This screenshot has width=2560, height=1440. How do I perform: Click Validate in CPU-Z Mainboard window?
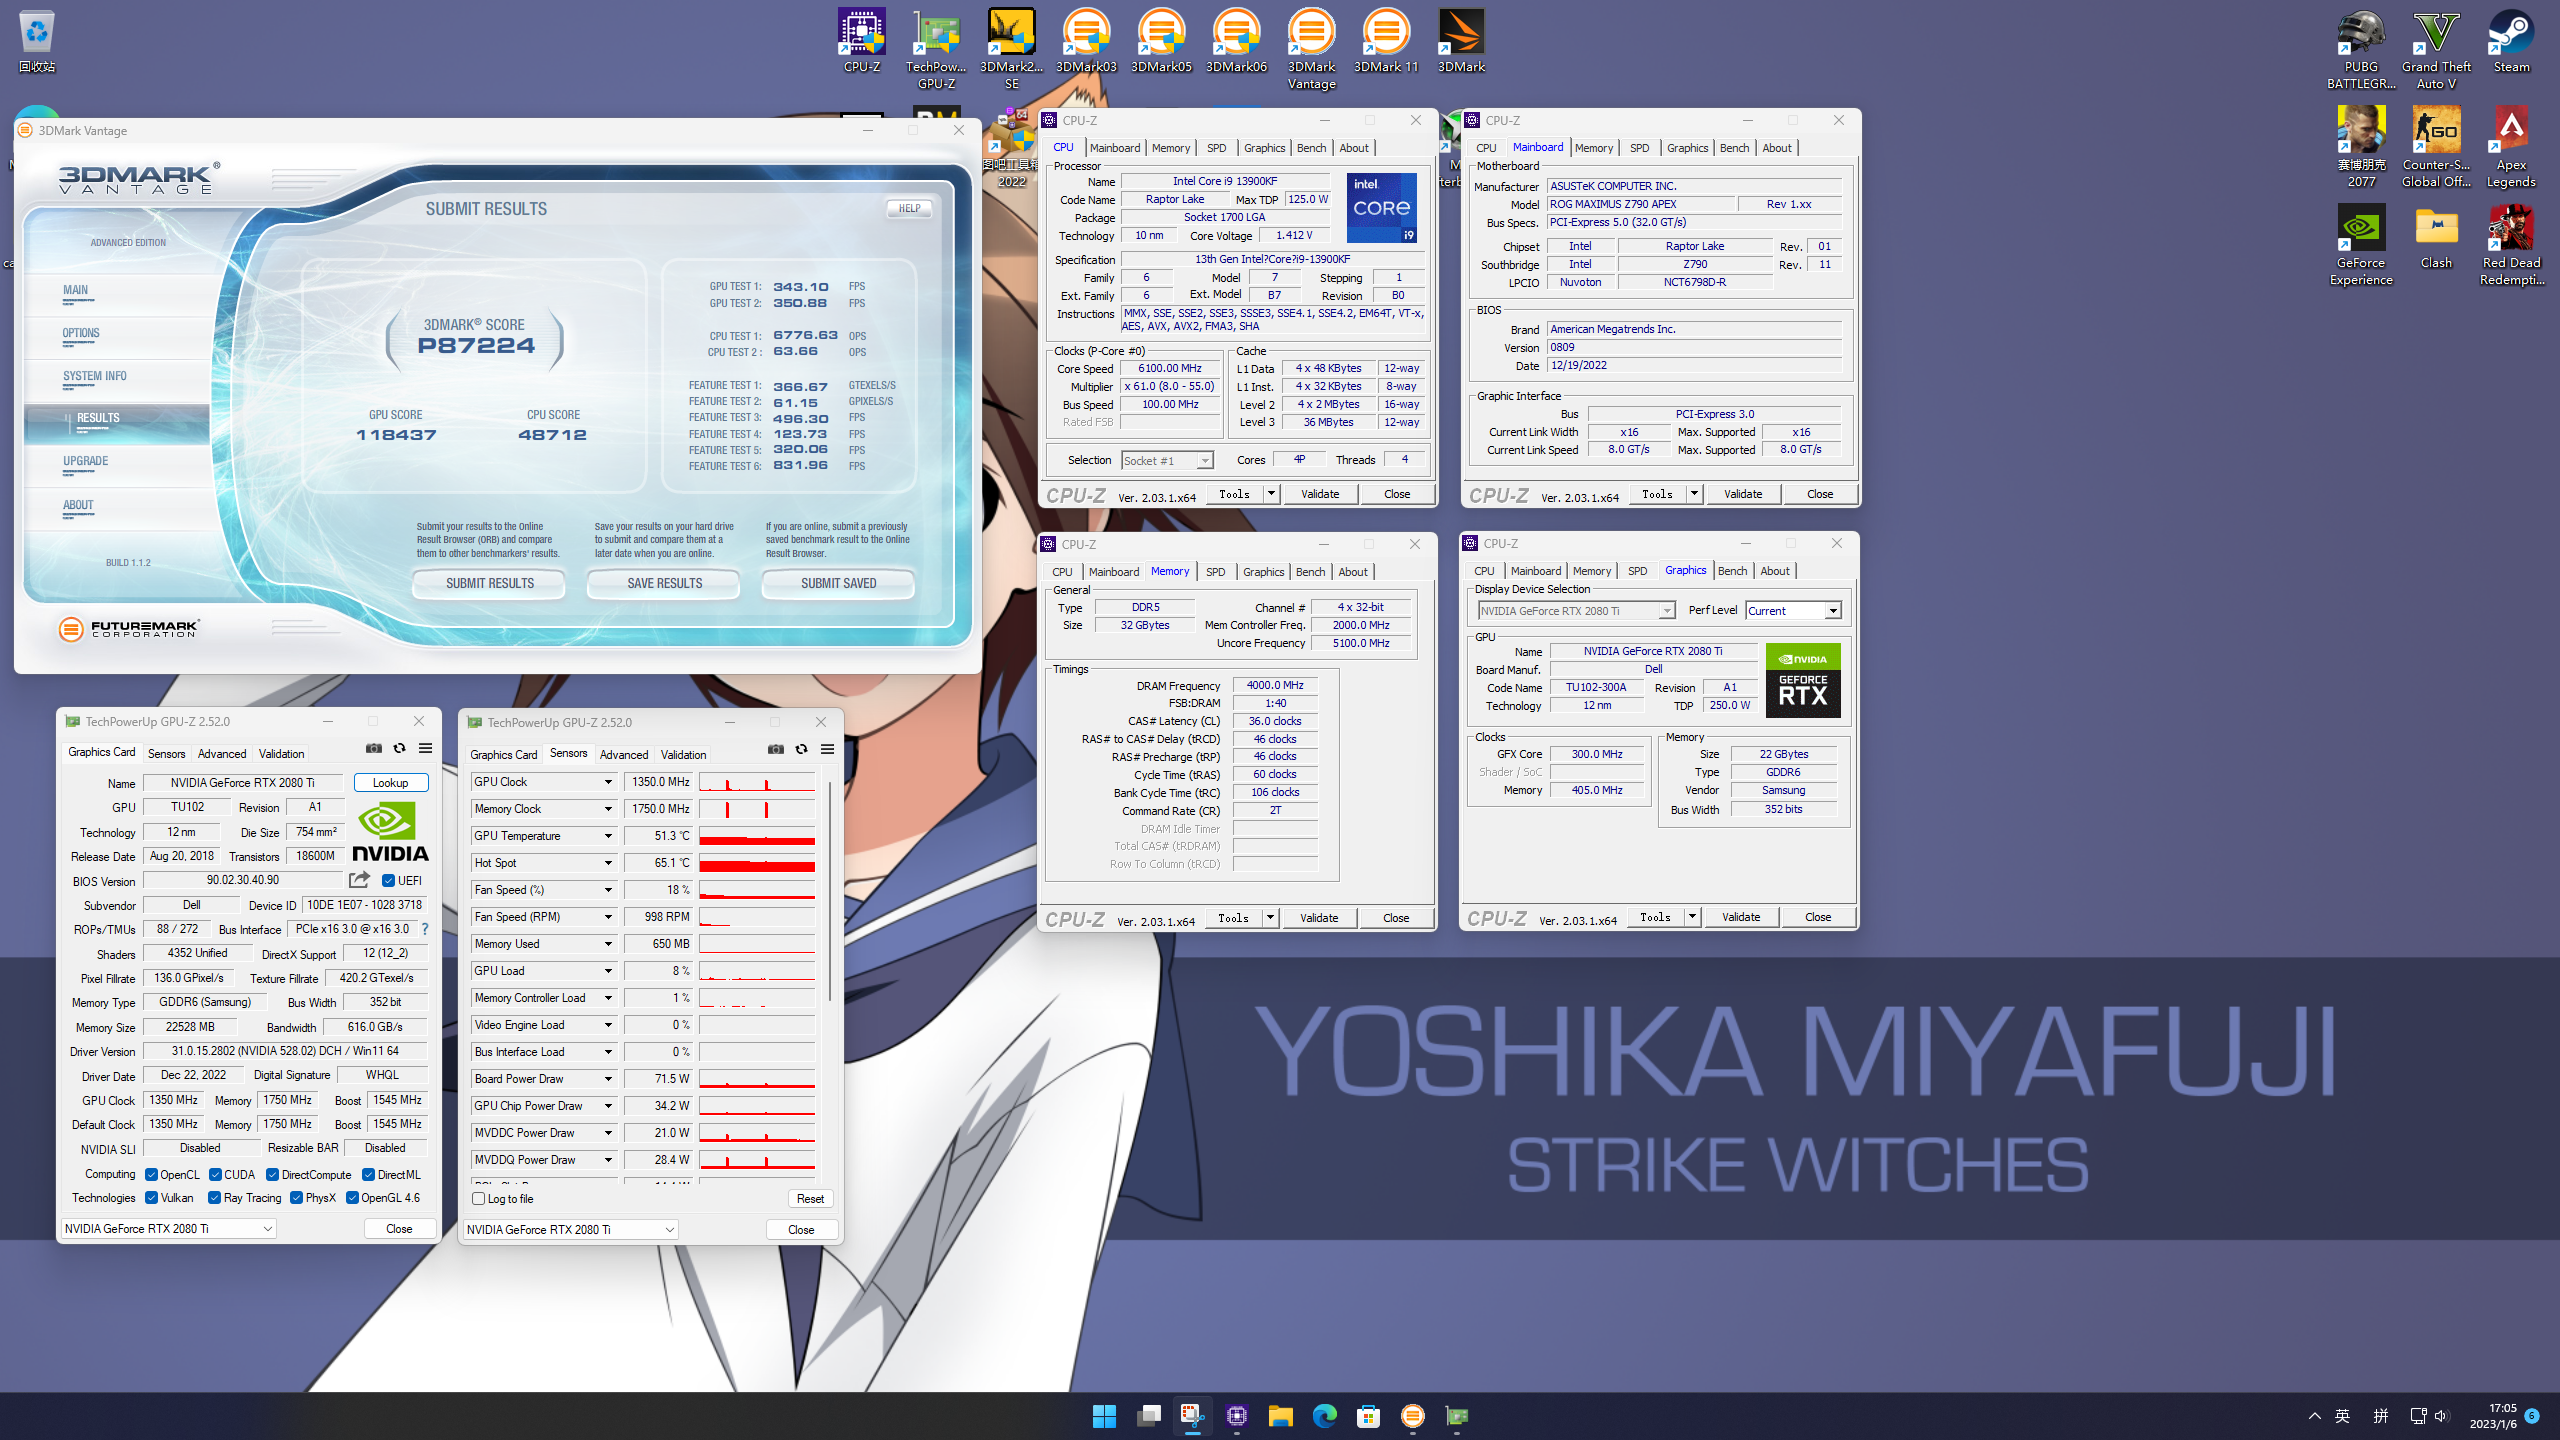tap(1743, 494)
